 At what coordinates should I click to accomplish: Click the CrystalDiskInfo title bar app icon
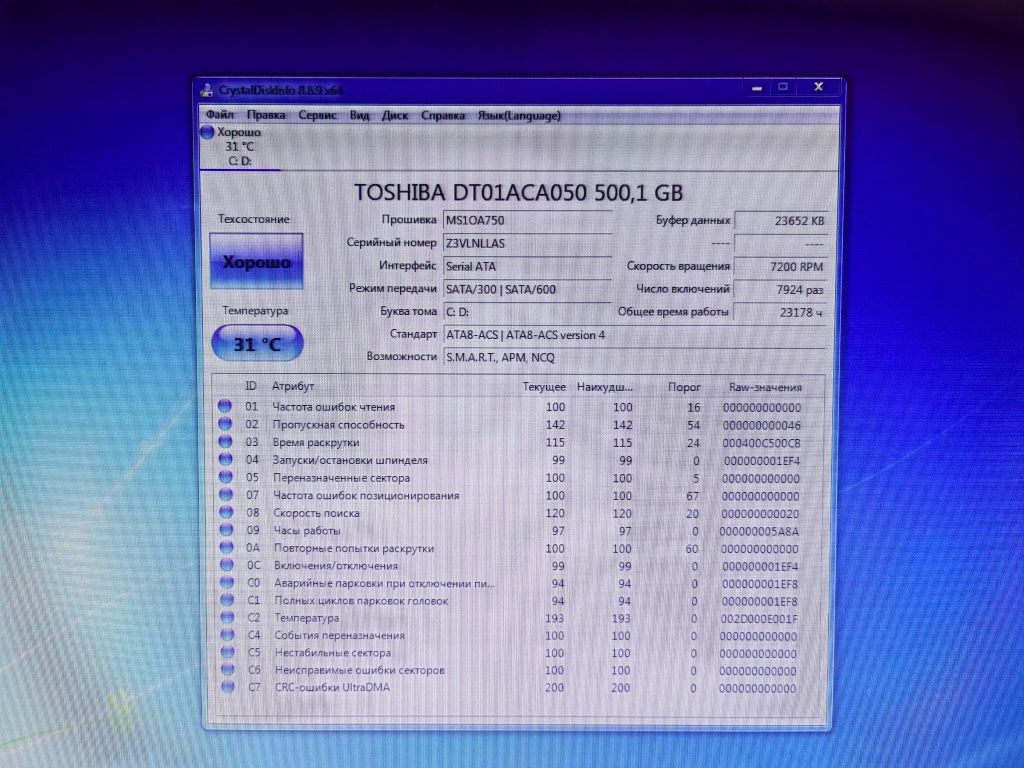pos(207,89)
